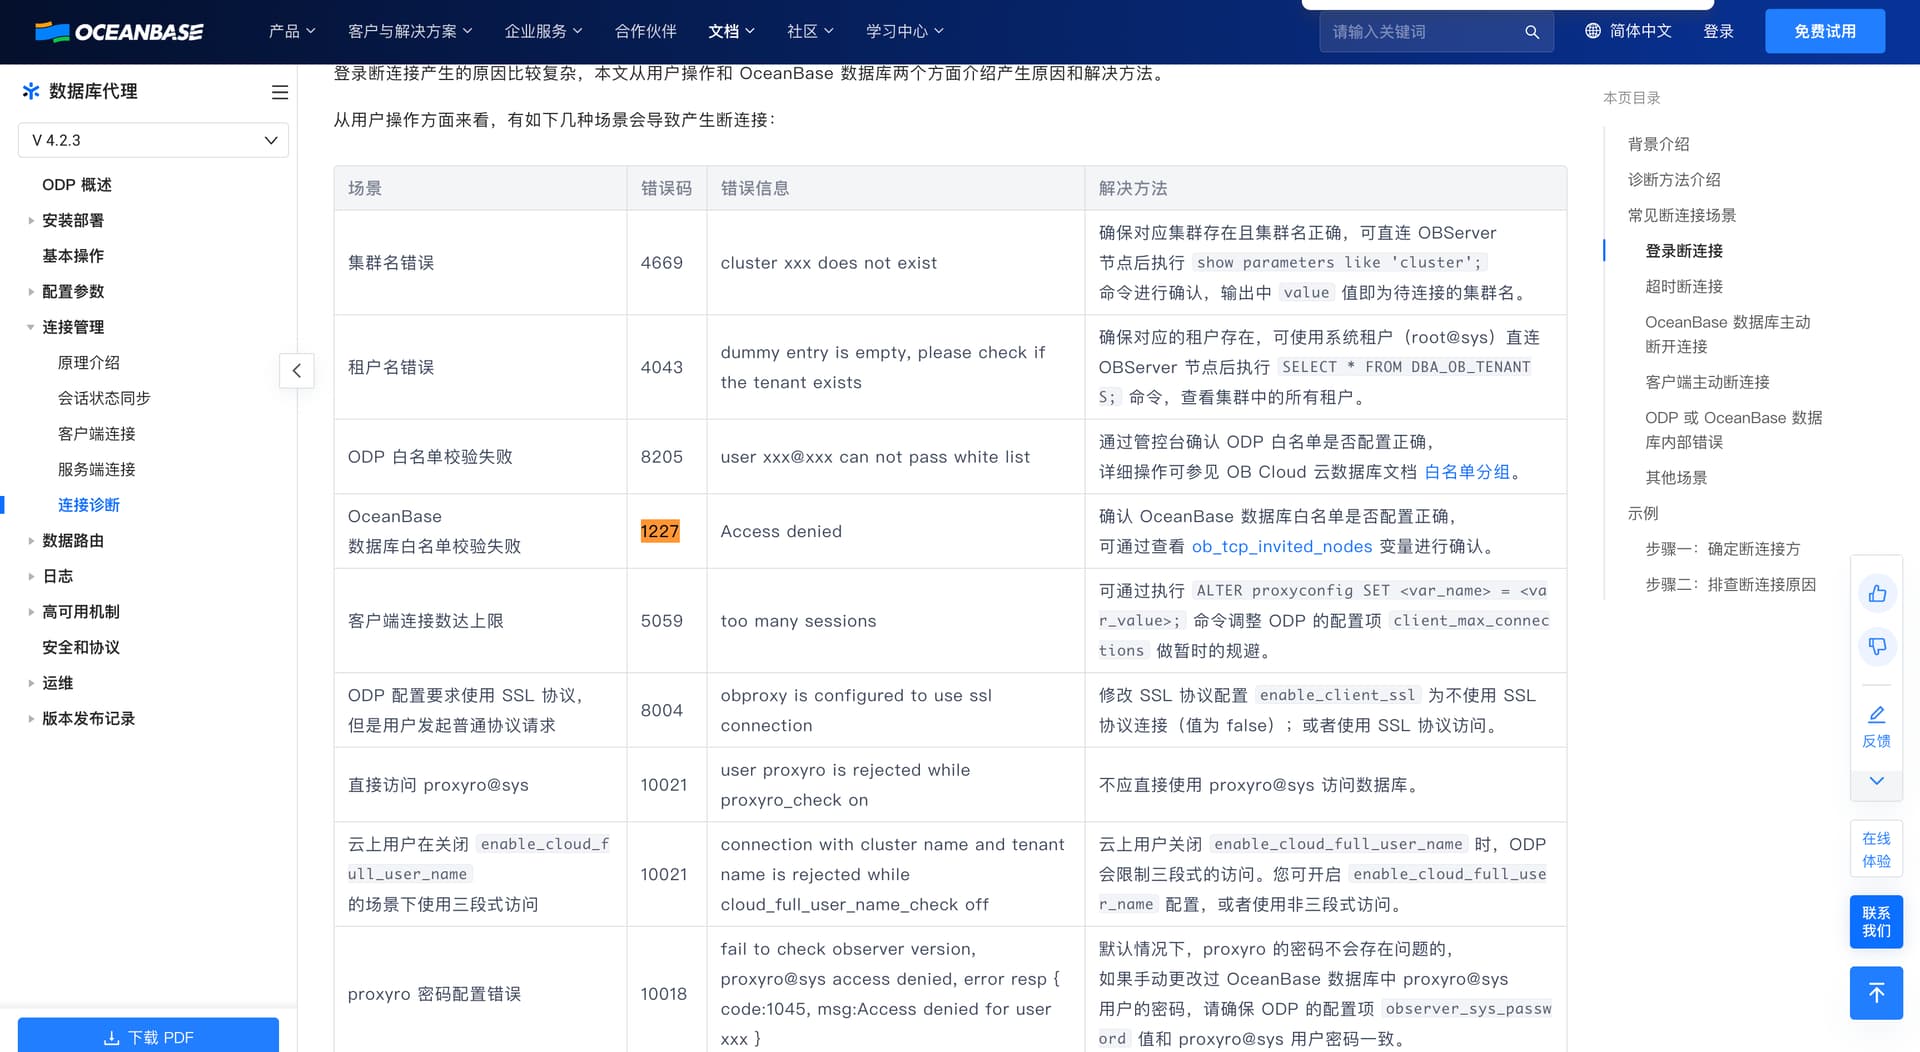Go to 合作伙伴 in top navigation

(645, 31)
